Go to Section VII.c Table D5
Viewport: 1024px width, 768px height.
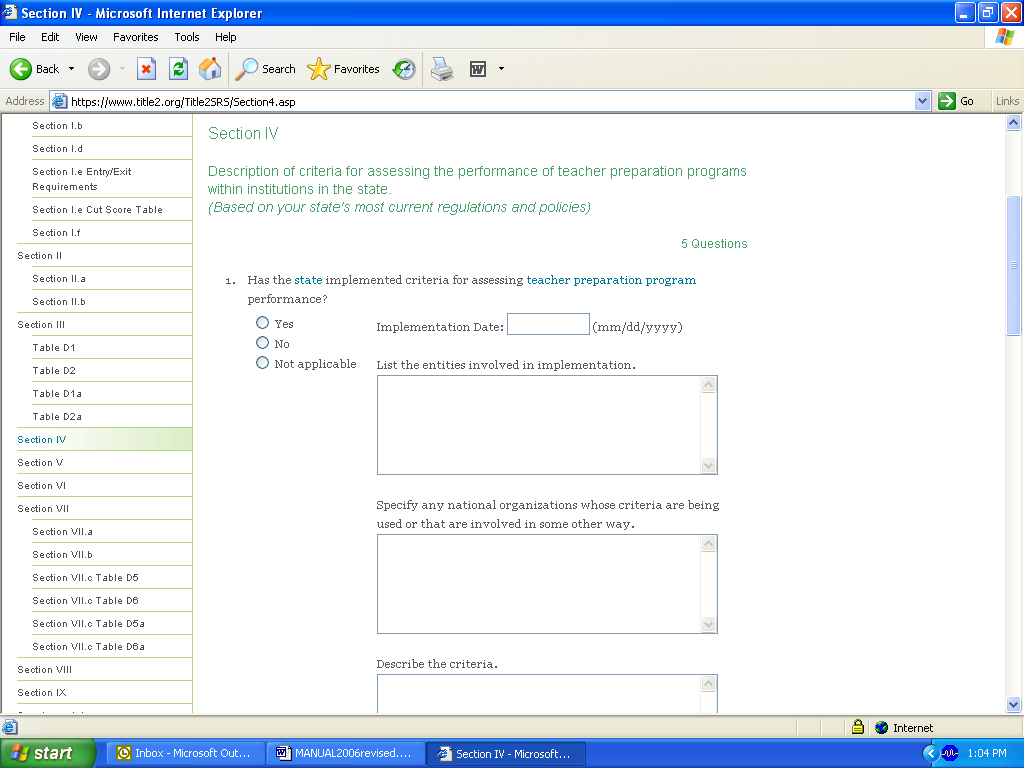[86, 578]
